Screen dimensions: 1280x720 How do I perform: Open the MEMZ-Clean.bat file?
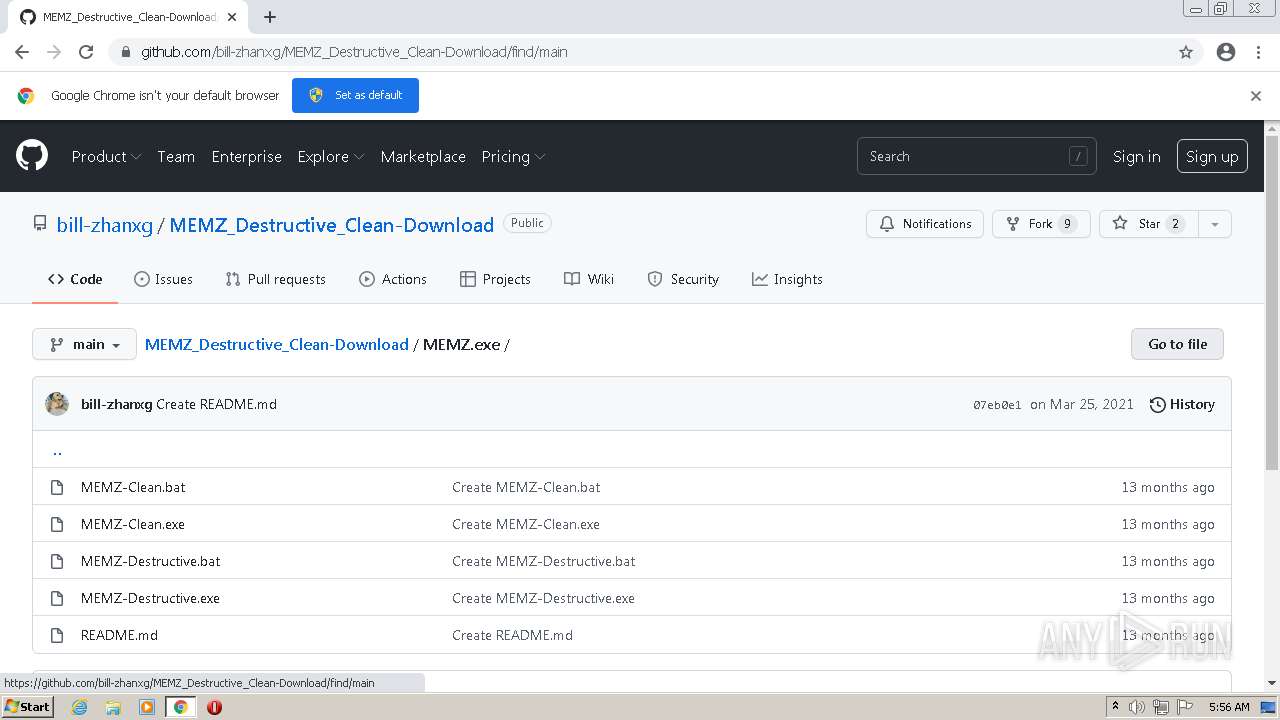[133, 487]
